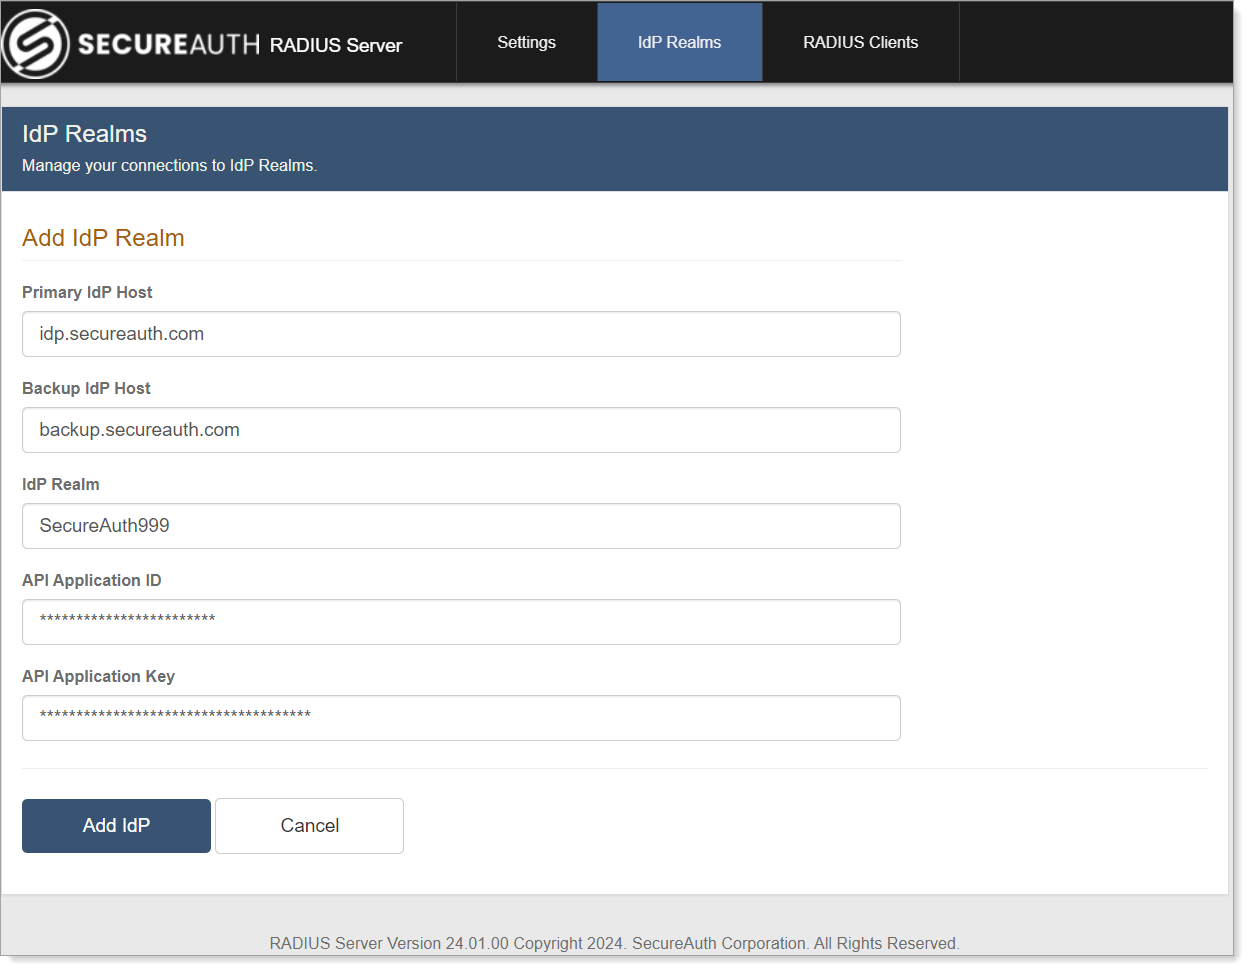
Task: Select the IdP Realm field containing SecureAuth999
Action: [x=461, y=526]
